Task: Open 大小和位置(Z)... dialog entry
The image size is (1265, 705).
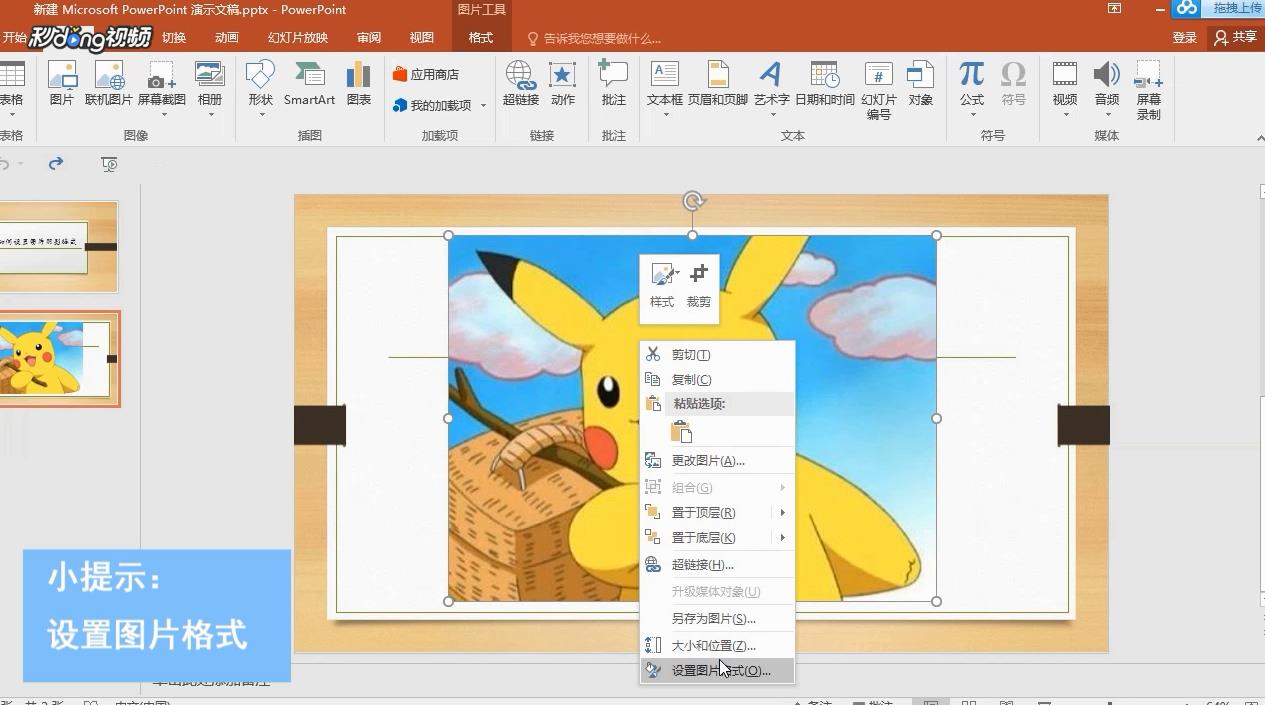Action: (x=717, y=646)
